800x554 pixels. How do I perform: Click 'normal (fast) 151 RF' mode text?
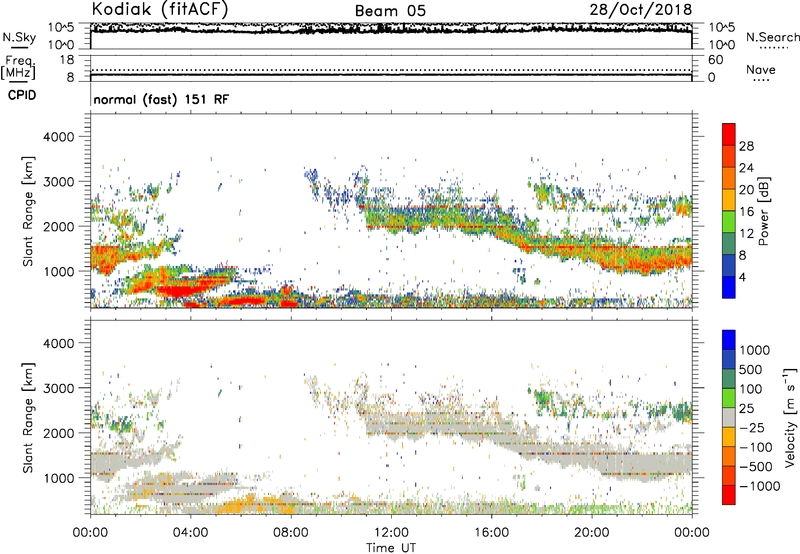[x=161, y=99]
